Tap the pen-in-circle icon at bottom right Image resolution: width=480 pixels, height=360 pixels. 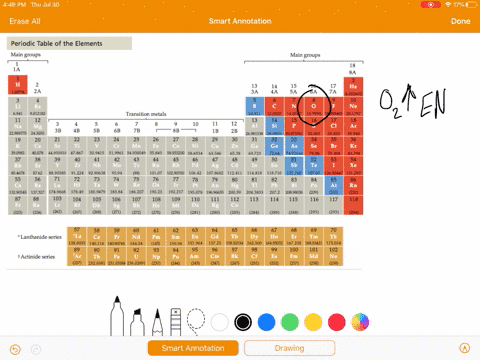point(464,348)
